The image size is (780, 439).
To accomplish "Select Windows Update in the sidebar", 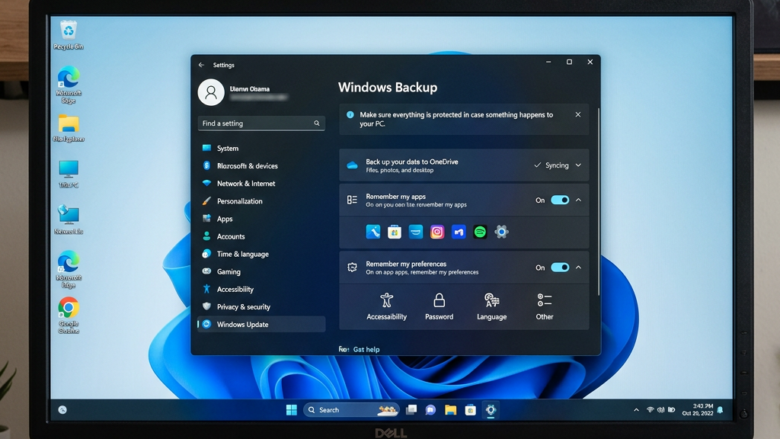I will [x=262, y=324].
